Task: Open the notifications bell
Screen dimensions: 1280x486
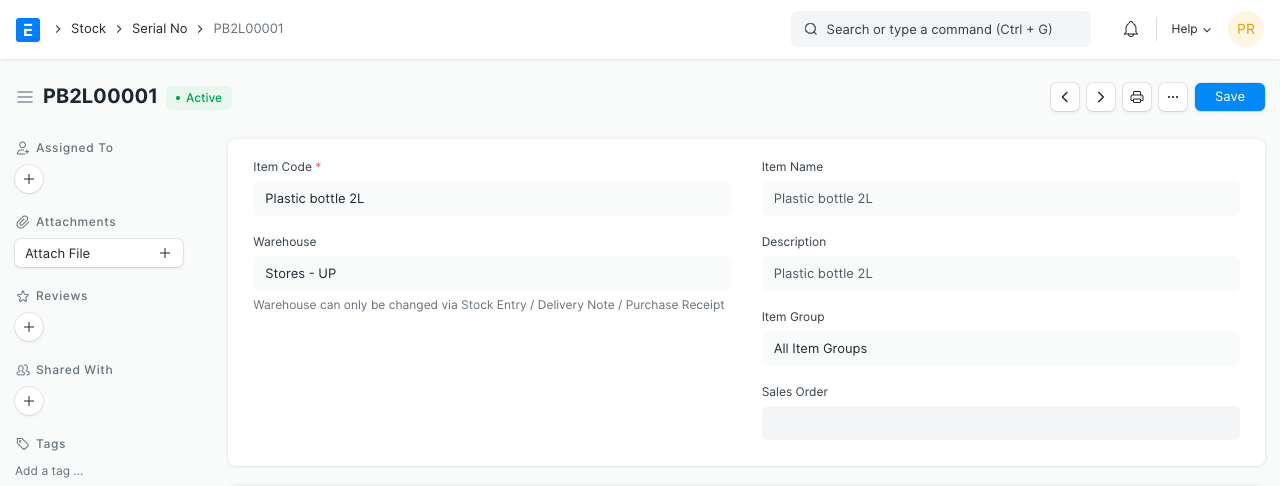Action: pyautogui.click(x=1131, y=29)
